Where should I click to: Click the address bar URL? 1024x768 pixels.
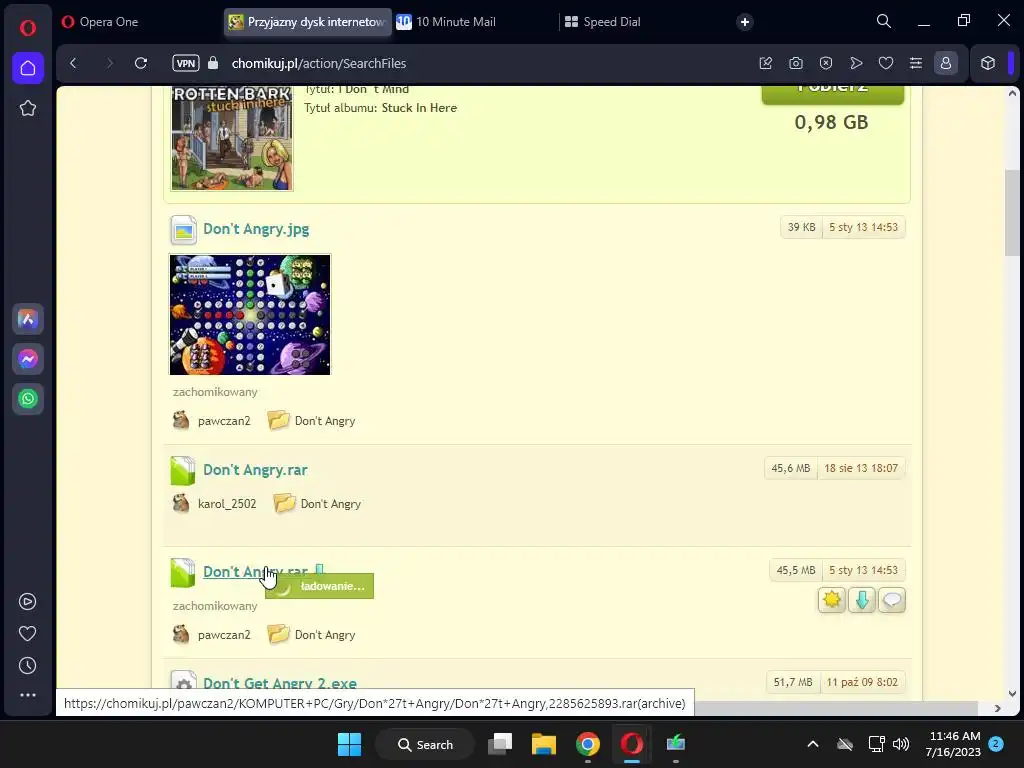click(319, 63)
